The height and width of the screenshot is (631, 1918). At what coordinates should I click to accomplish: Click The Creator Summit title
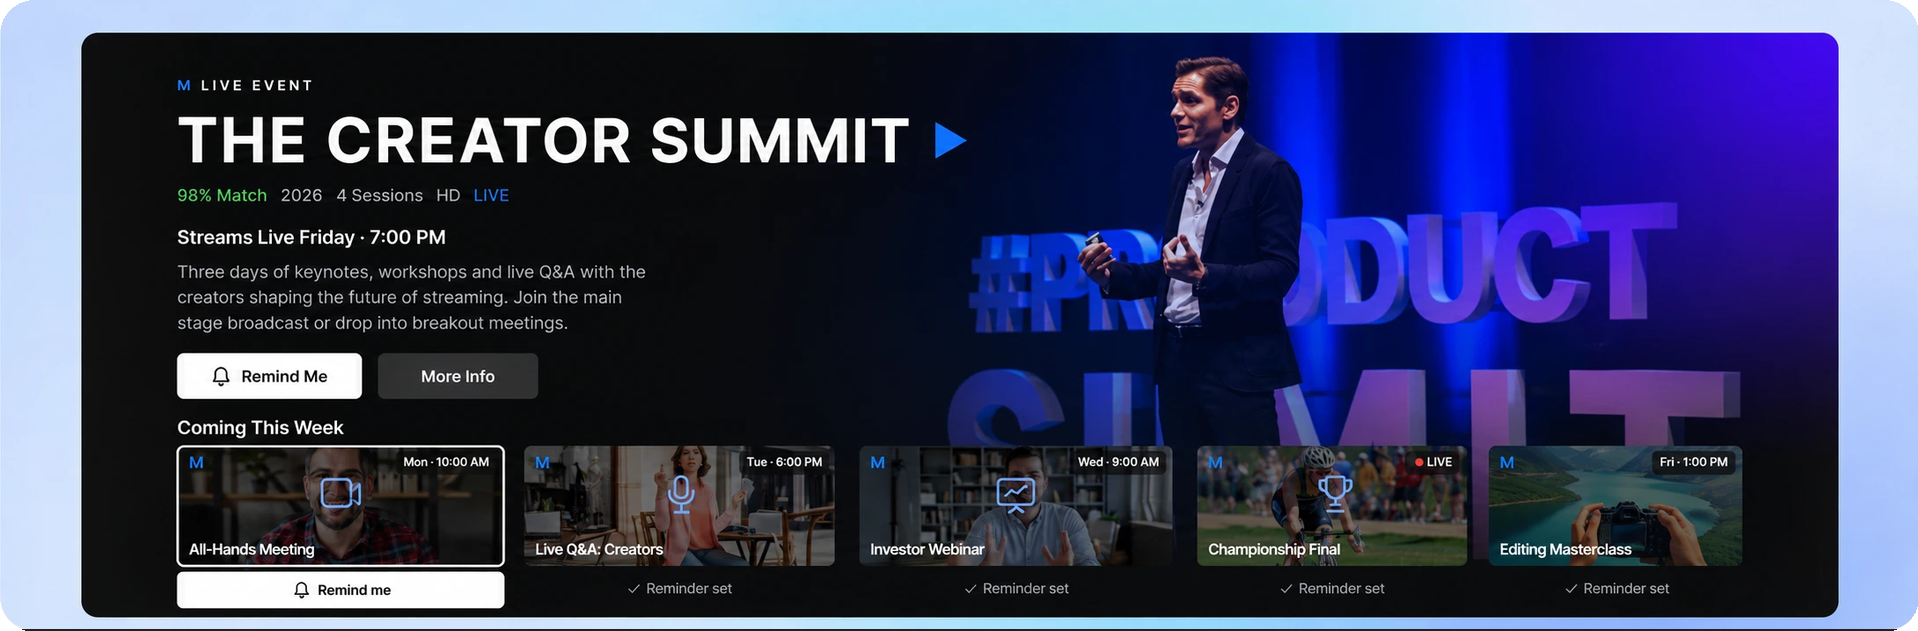(544, 140)
